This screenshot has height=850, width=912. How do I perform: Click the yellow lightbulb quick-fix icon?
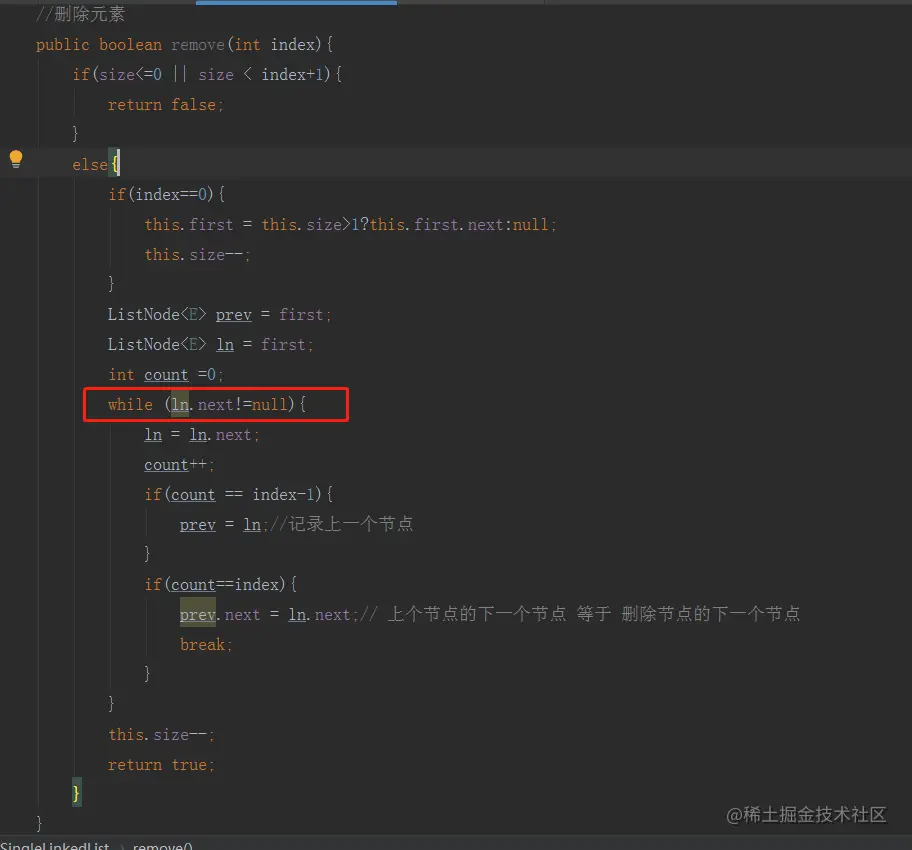(x=16, y=159)
